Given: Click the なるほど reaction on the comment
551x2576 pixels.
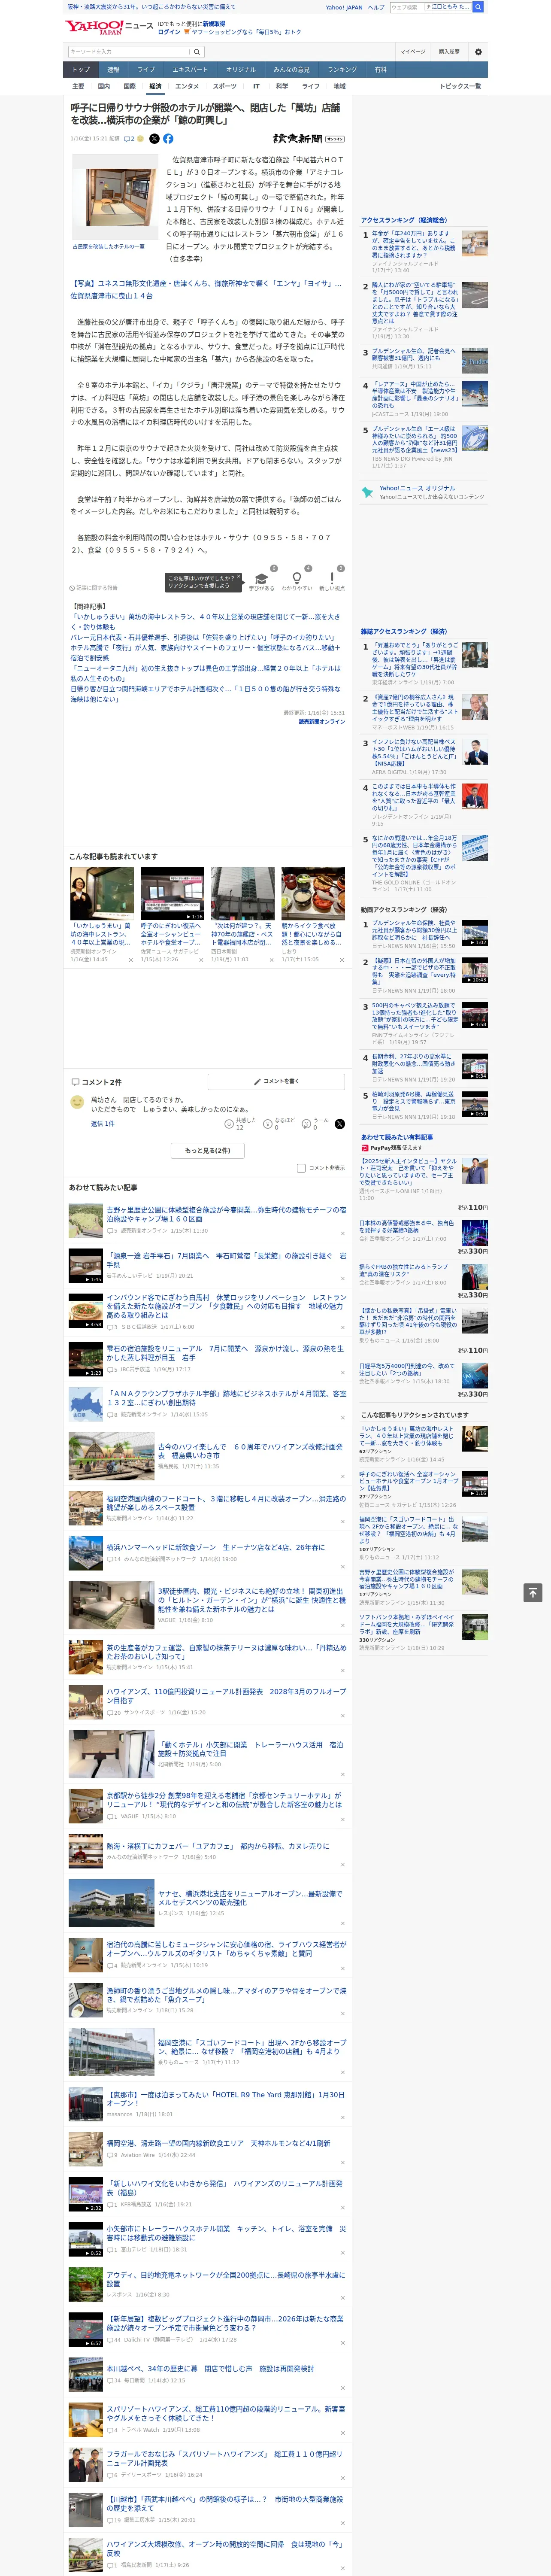Looking at the screenshot, I should (x=268, y=1124).
